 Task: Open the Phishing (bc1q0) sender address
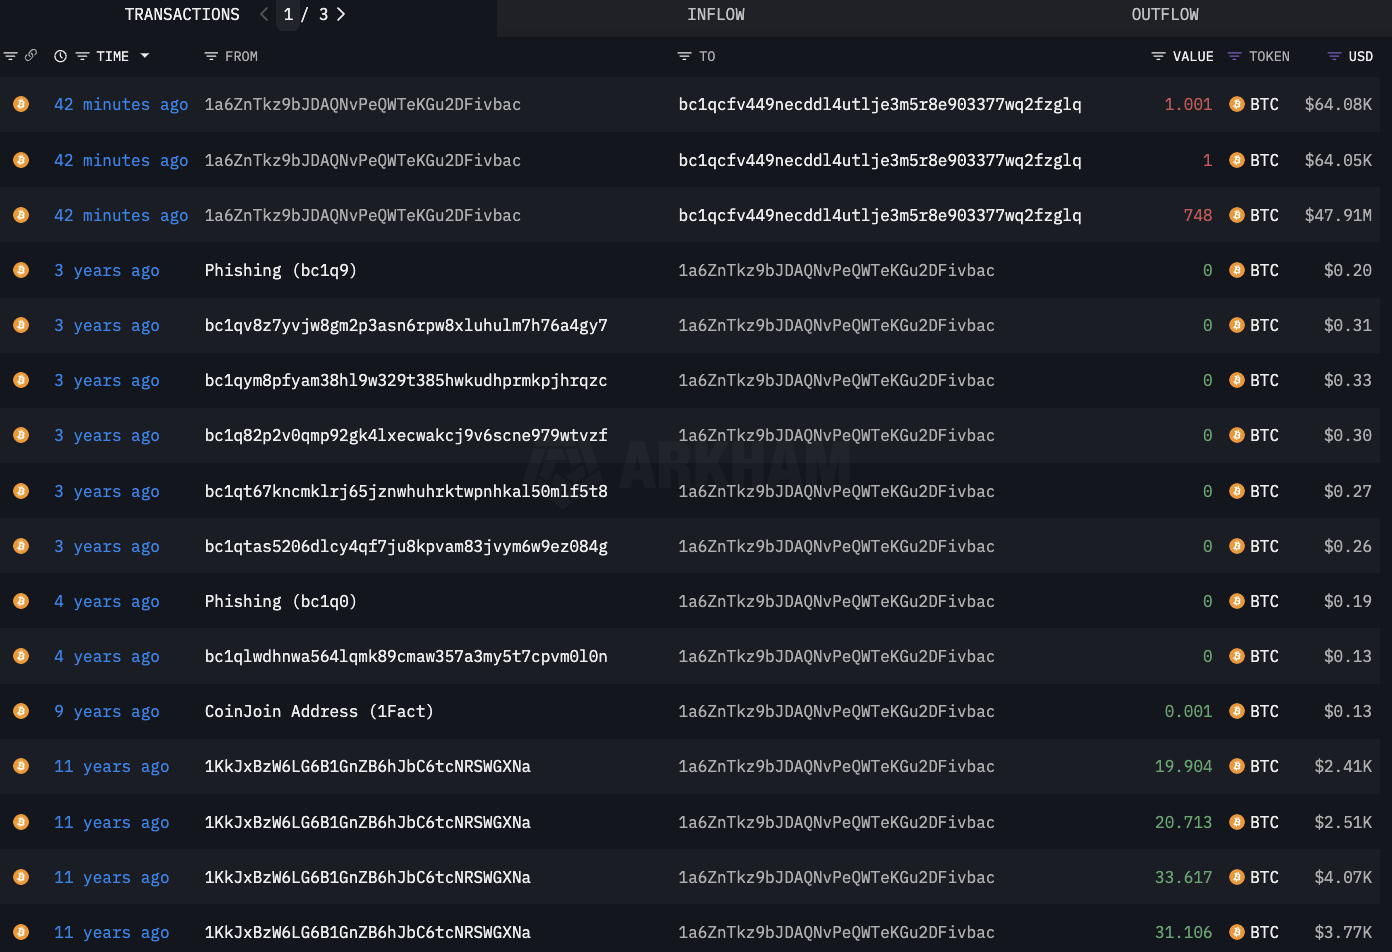click(x=281, y=601)
